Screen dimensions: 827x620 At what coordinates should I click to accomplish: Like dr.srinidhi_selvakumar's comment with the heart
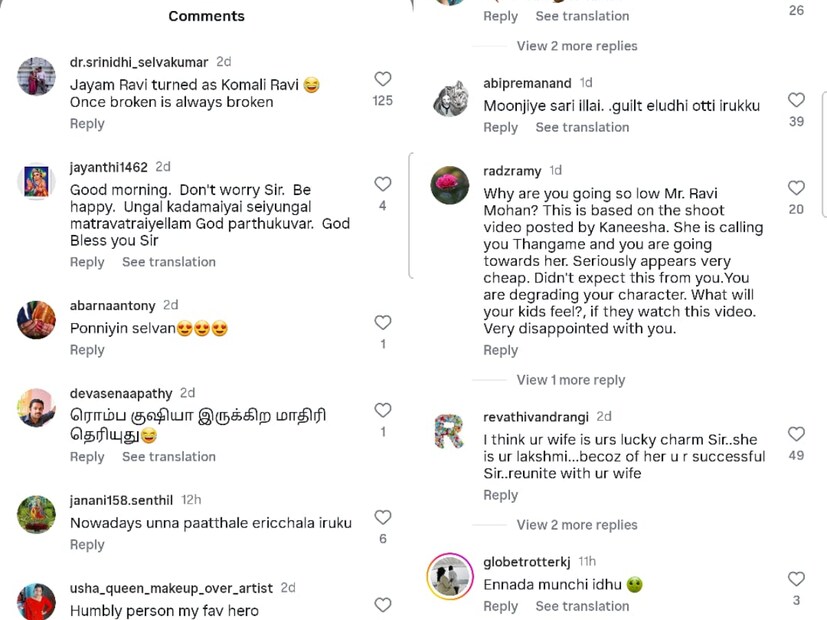tap(383, 79)
